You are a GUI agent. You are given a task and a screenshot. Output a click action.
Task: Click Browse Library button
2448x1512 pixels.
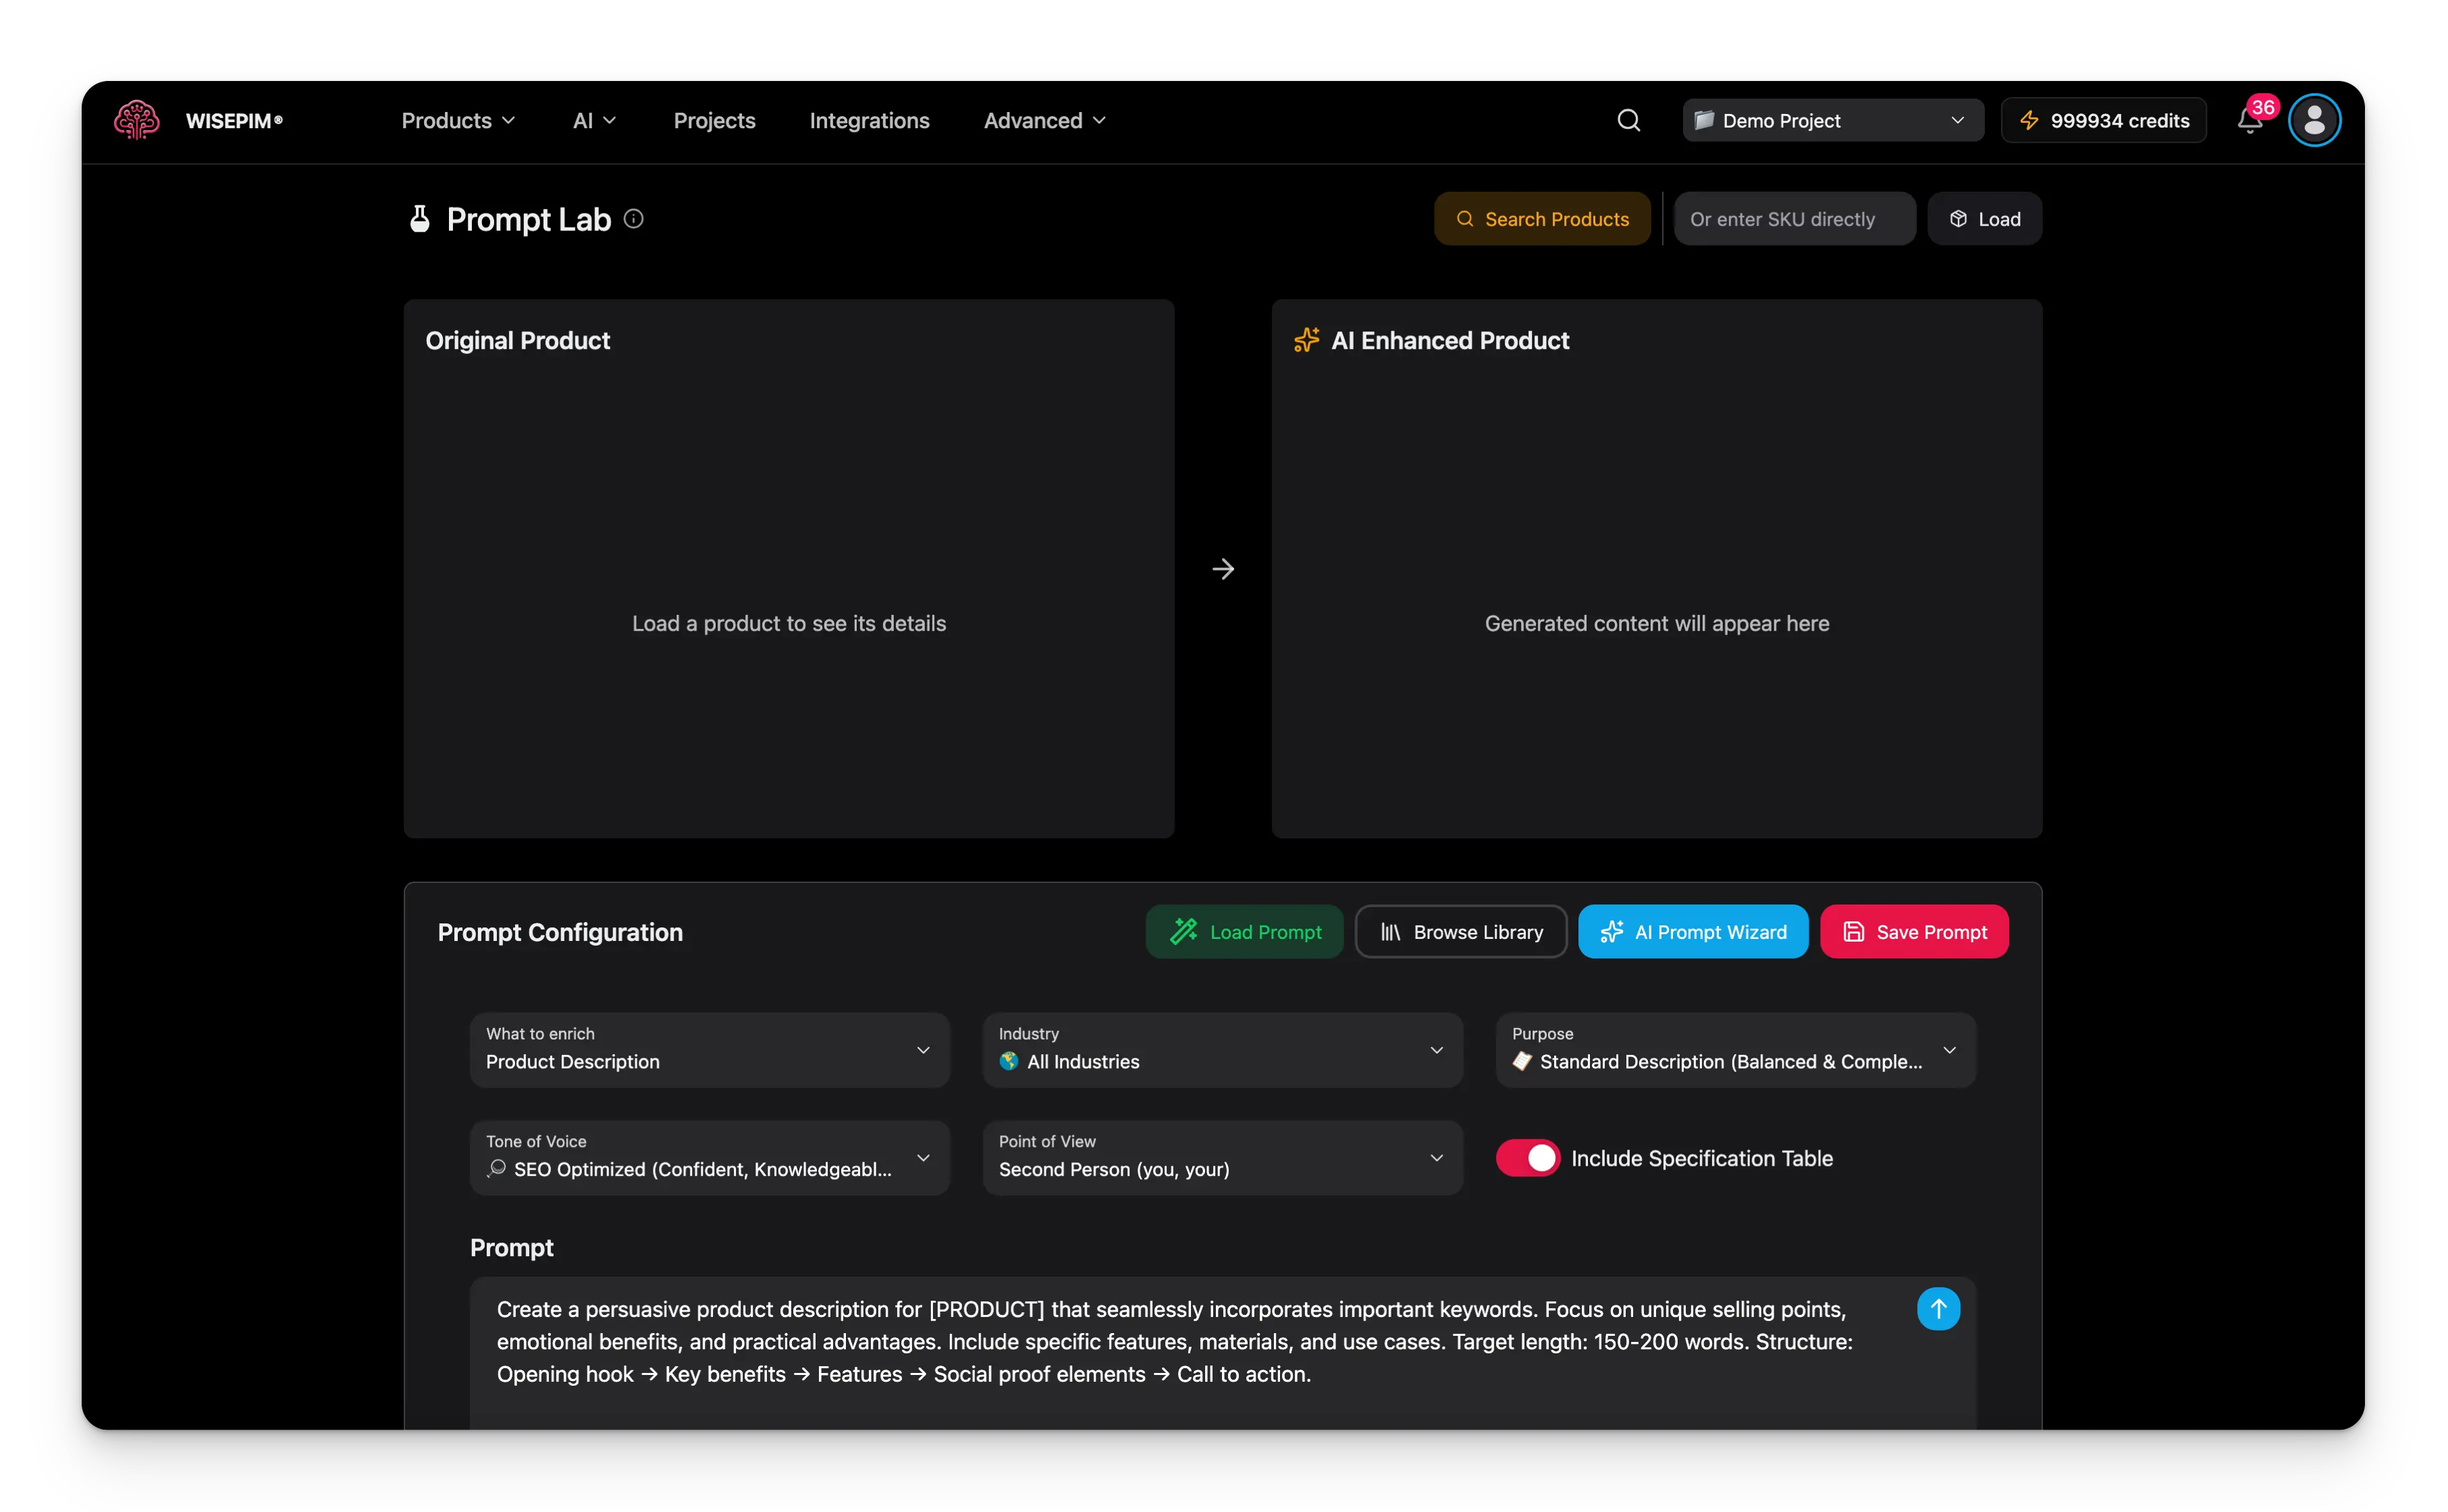pos(1460,932)
